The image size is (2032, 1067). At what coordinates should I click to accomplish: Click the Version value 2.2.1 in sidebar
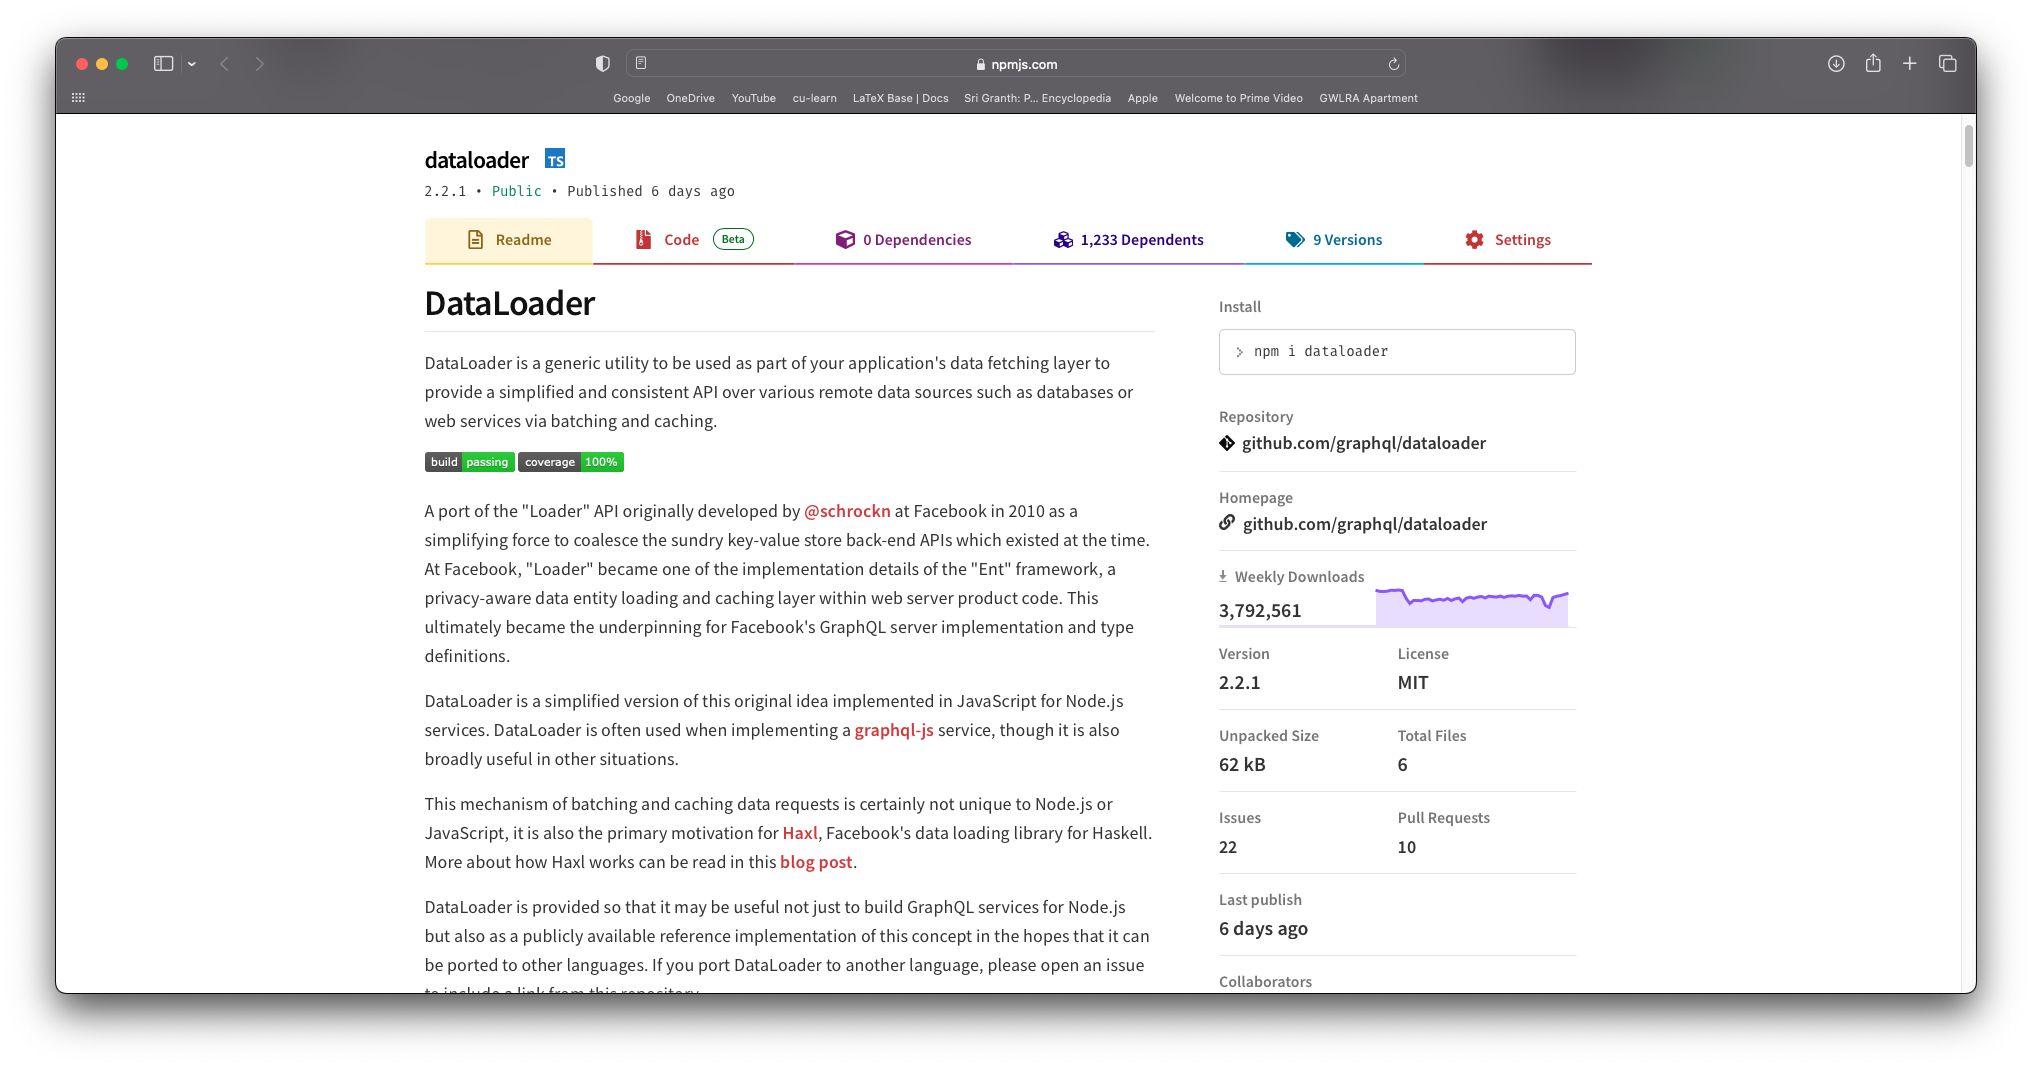[x=1239, y=683]
